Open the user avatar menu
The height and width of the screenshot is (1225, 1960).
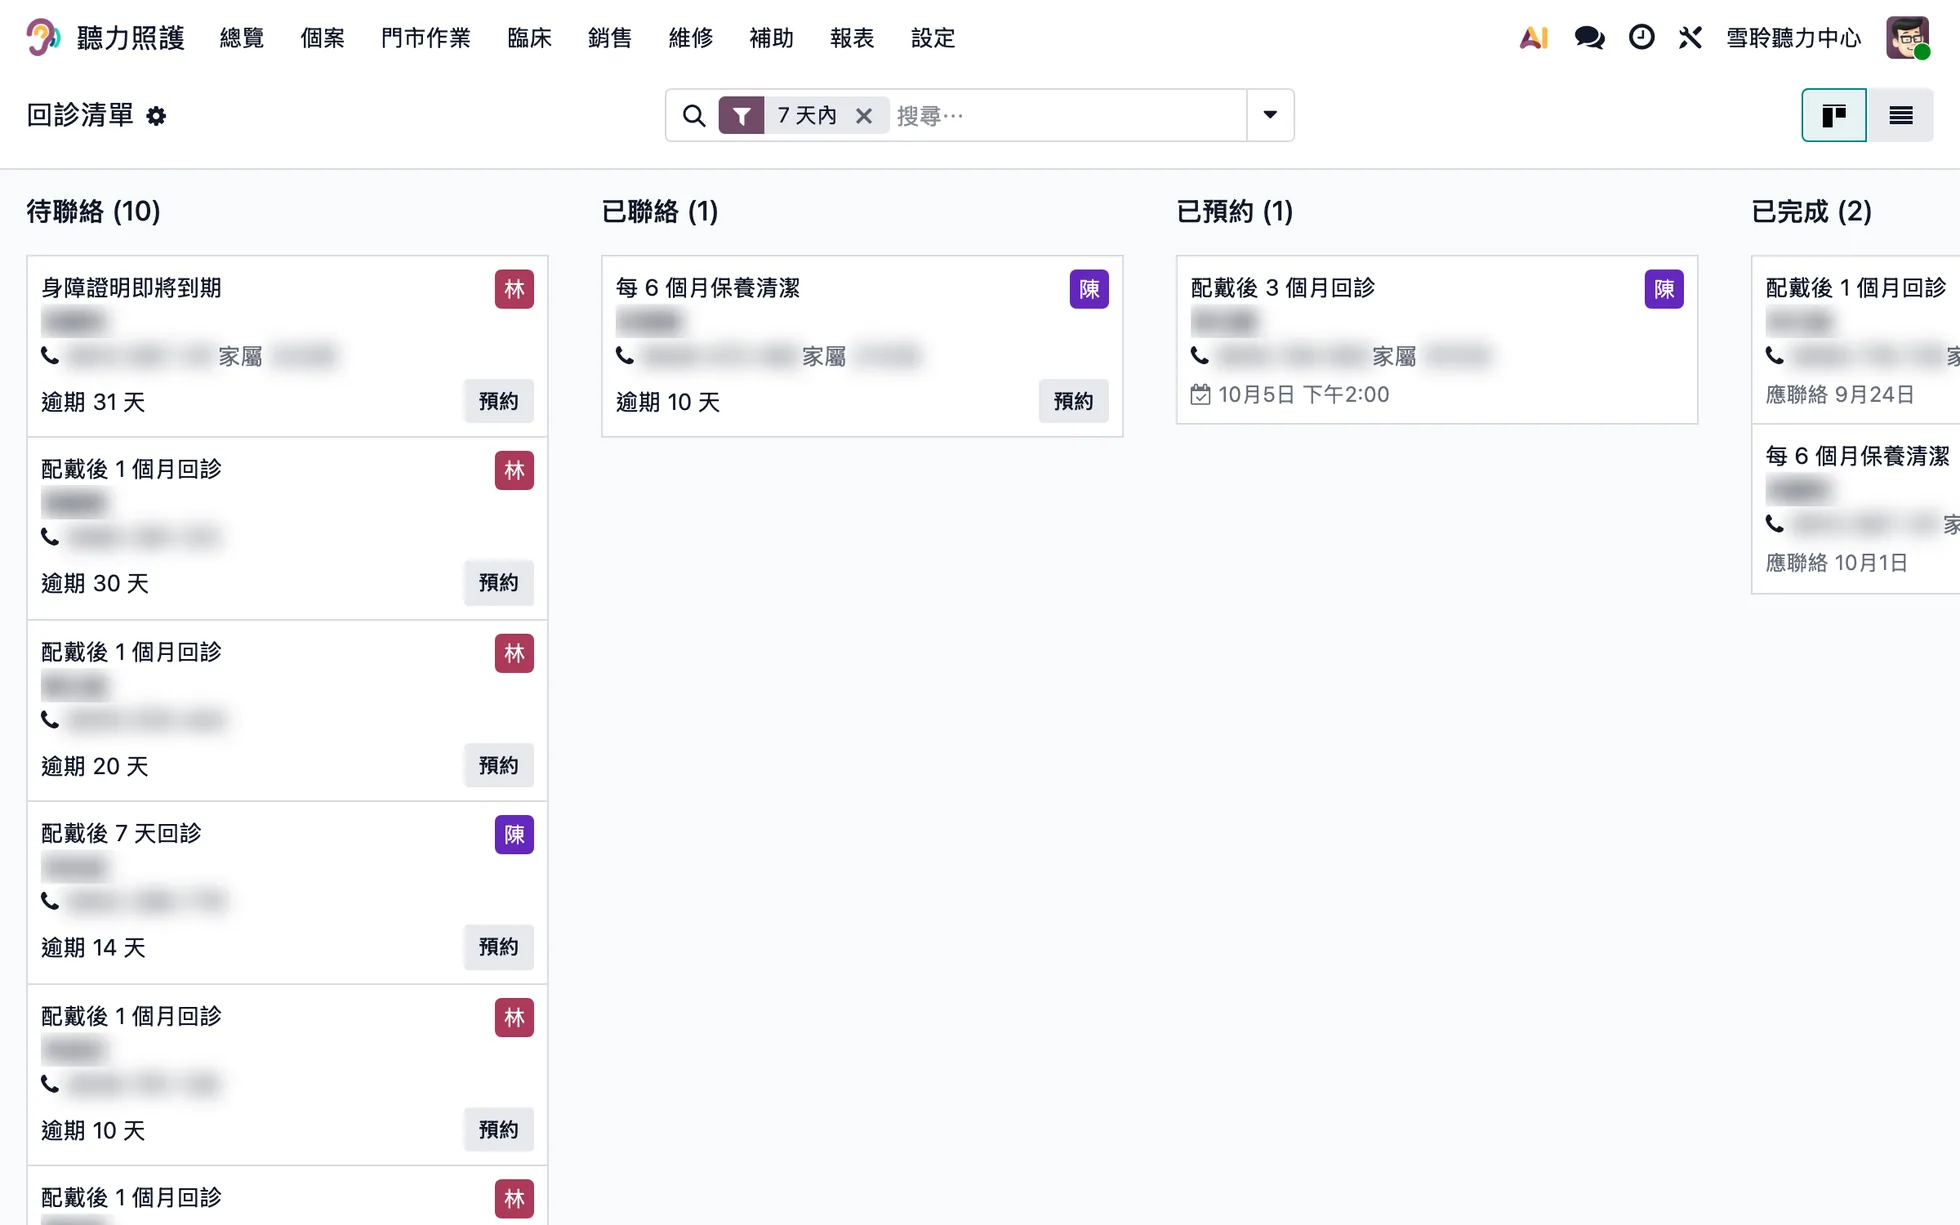1907,38
